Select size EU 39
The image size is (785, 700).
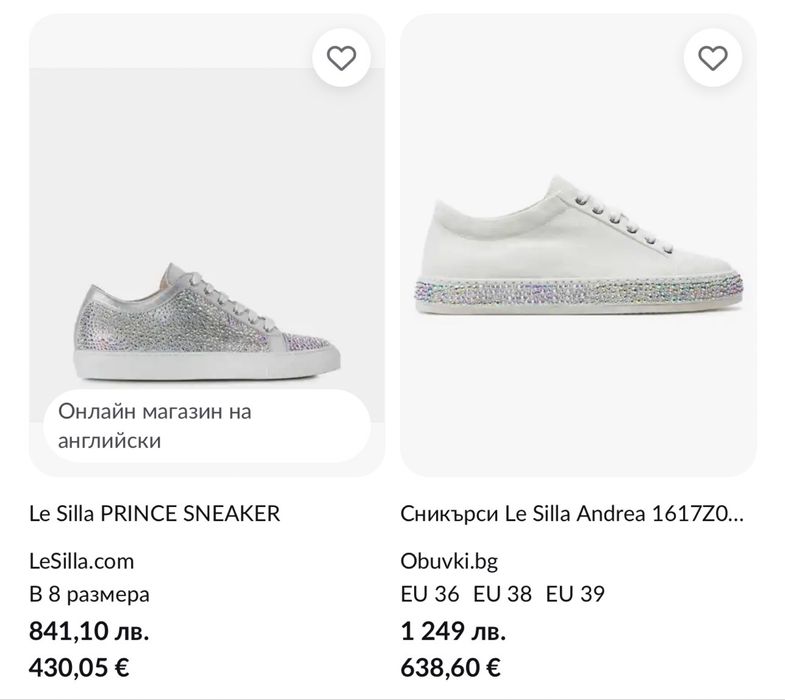(x=575, y=595)
